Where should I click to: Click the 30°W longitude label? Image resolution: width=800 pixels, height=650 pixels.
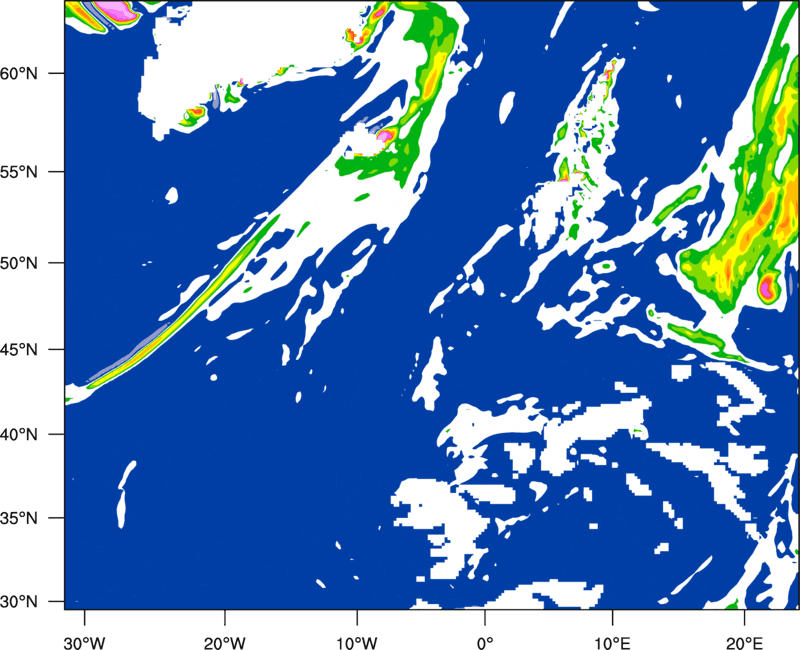coord(85,643)
